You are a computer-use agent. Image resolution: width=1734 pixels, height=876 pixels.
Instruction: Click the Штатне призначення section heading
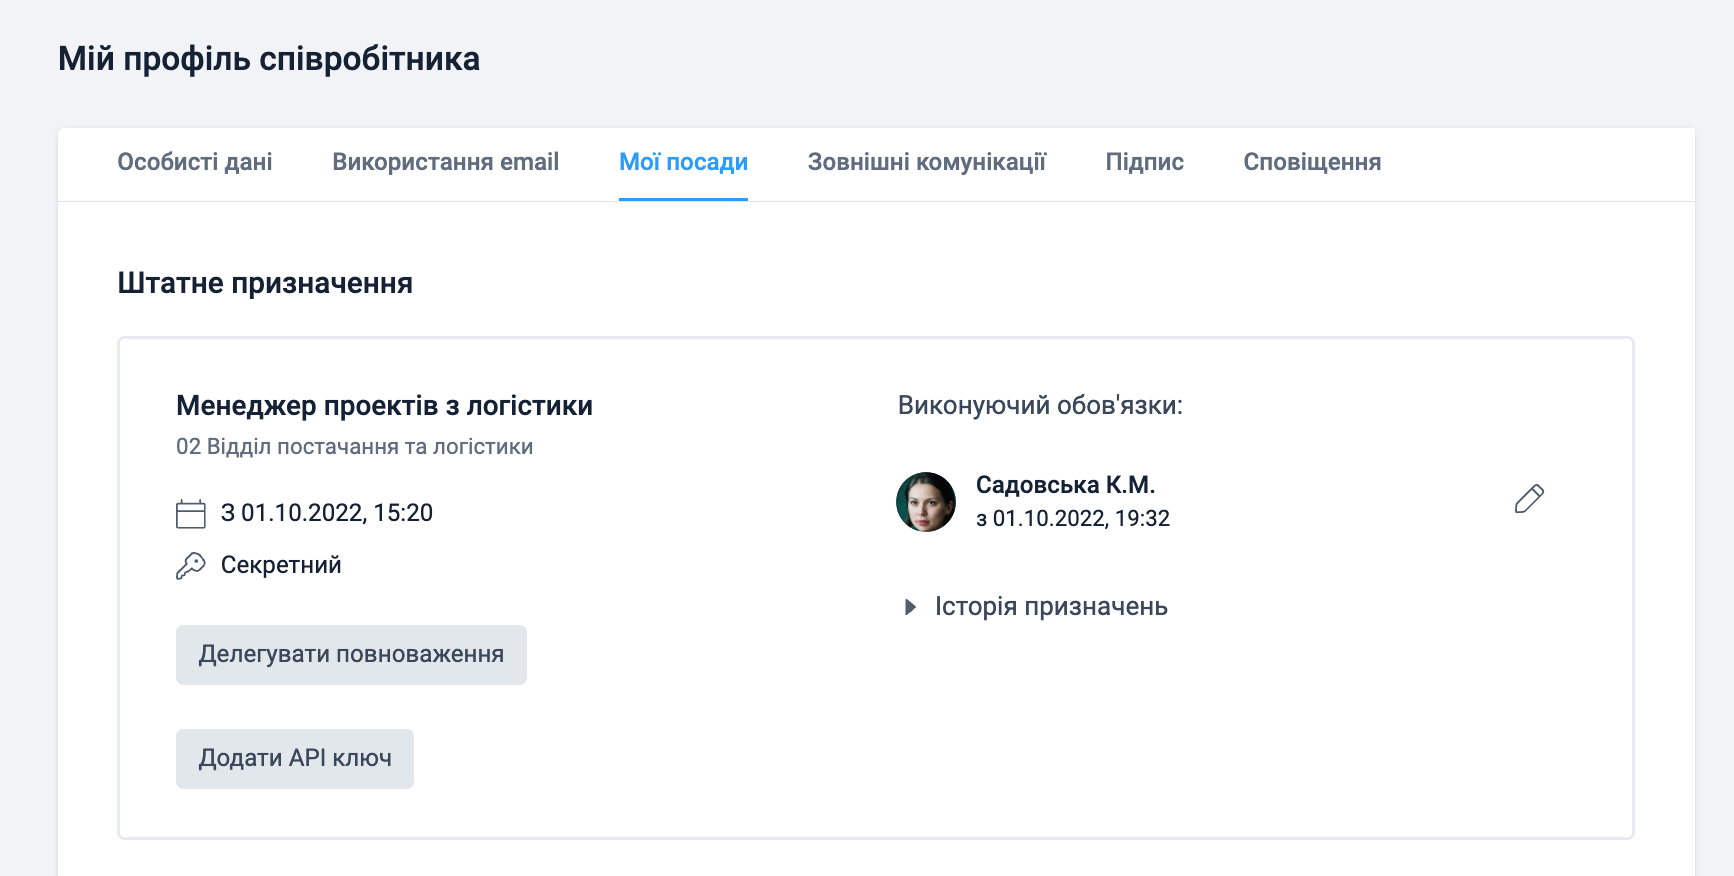tap(265, 283)
